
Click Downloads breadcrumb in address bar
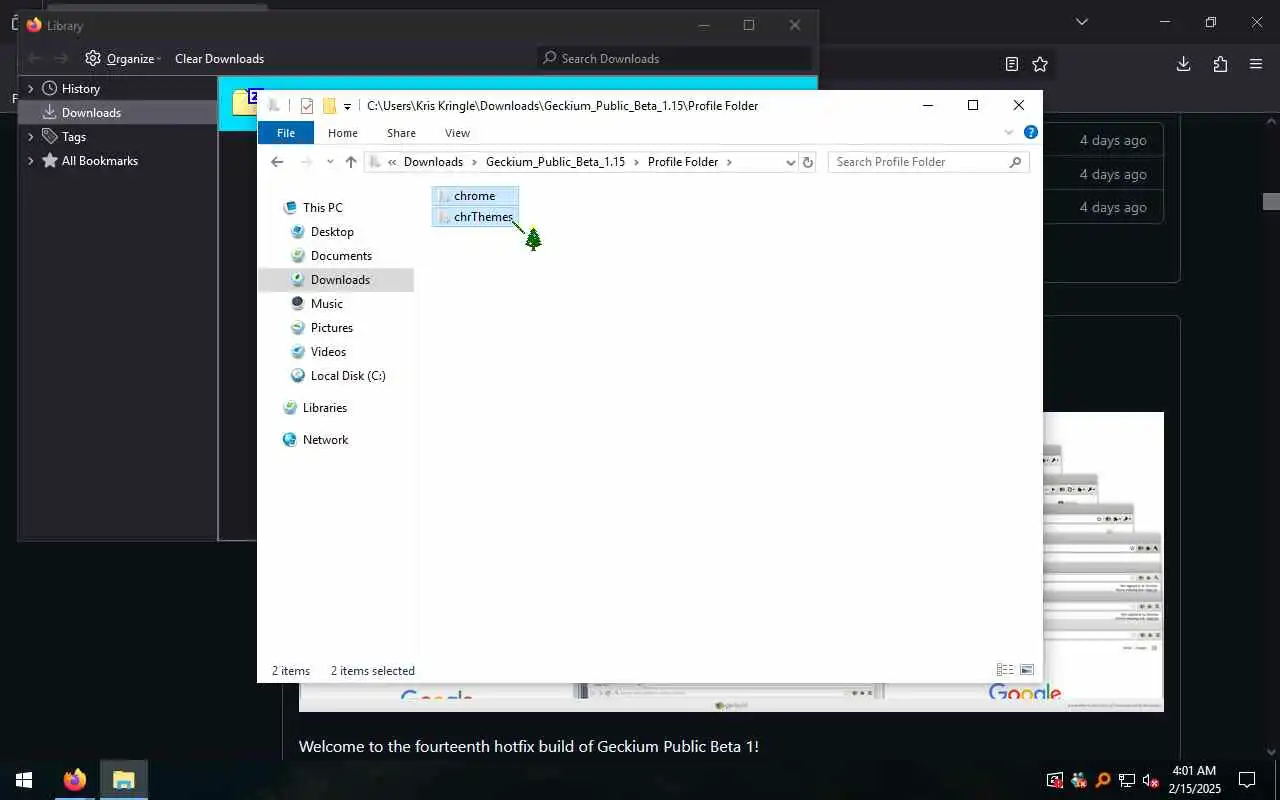coord(433,162)
